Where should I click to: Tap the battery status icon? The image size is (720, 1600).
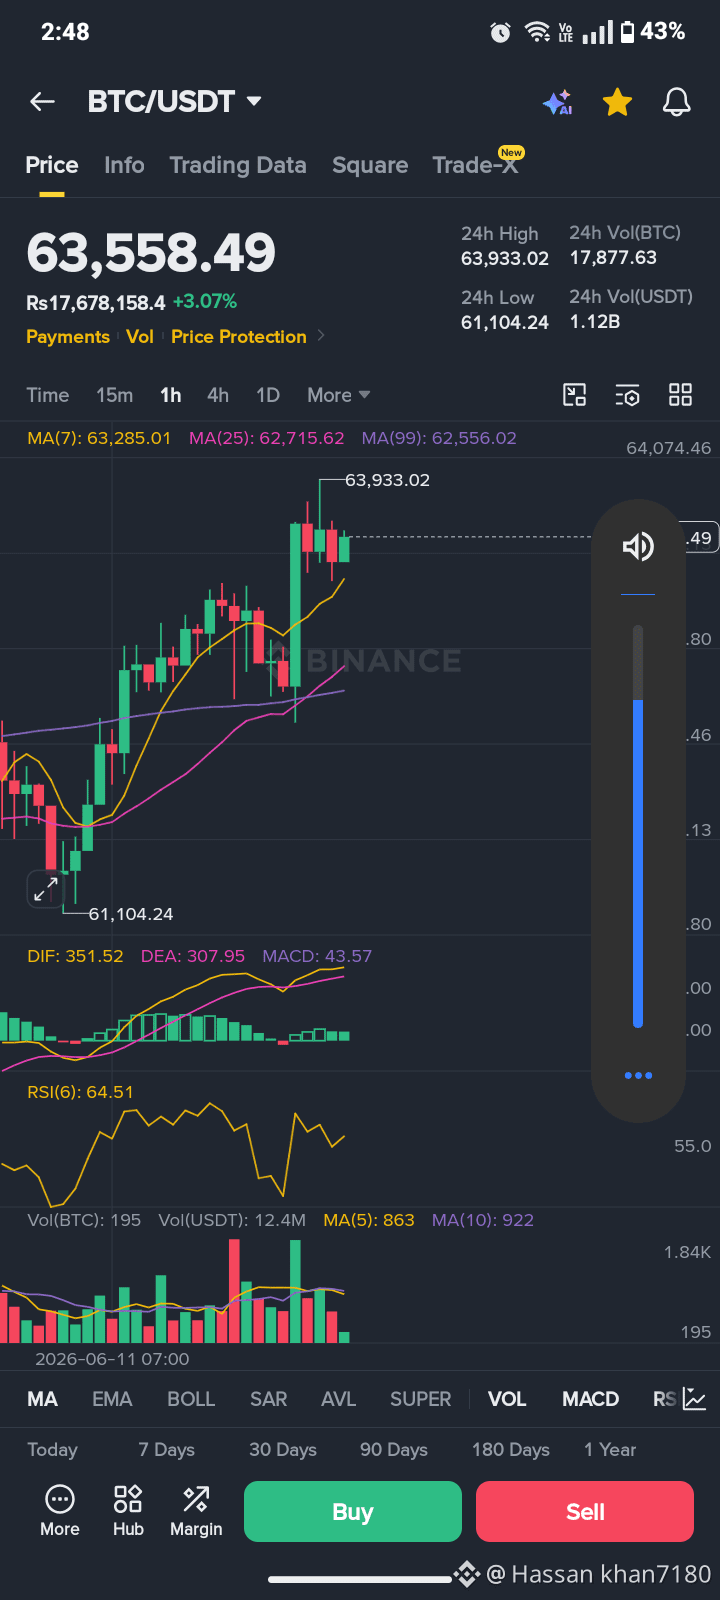tap(627, 32)
